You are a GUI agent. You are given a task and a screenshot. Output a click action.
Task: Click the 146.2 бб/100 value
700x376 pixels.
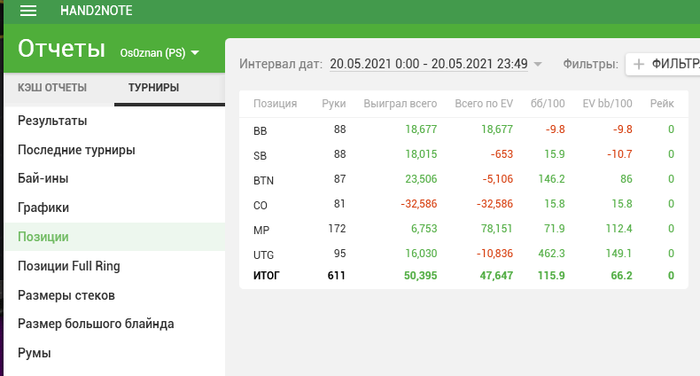[x=551, y=179]
